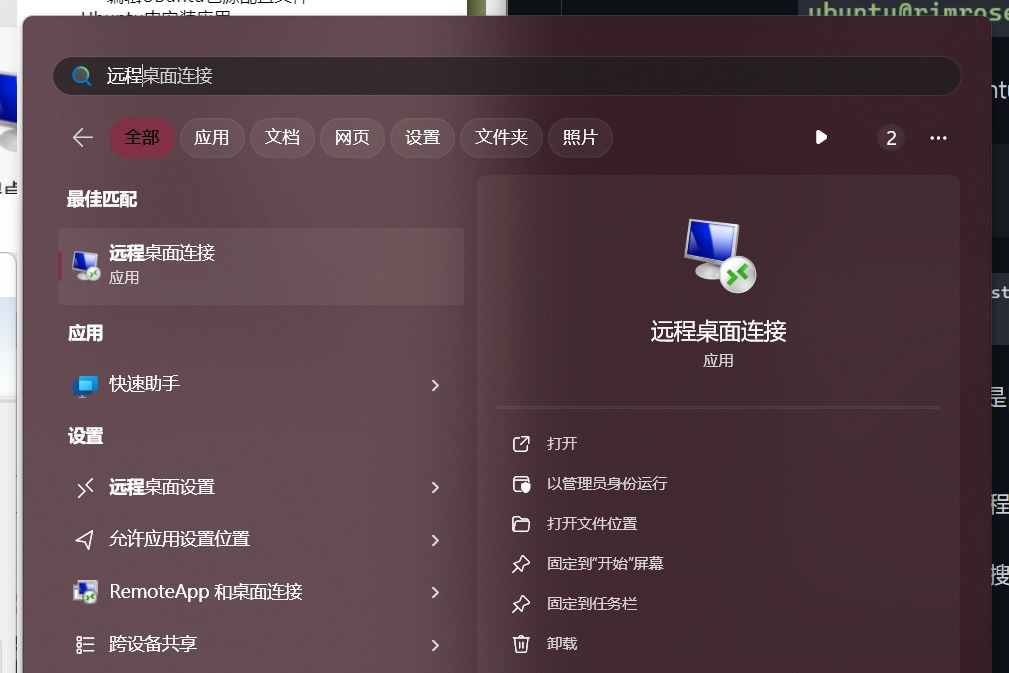Expand 允许应用设置位置 chevron arrow
This screenshot has width=1009, height=673.
435,540
